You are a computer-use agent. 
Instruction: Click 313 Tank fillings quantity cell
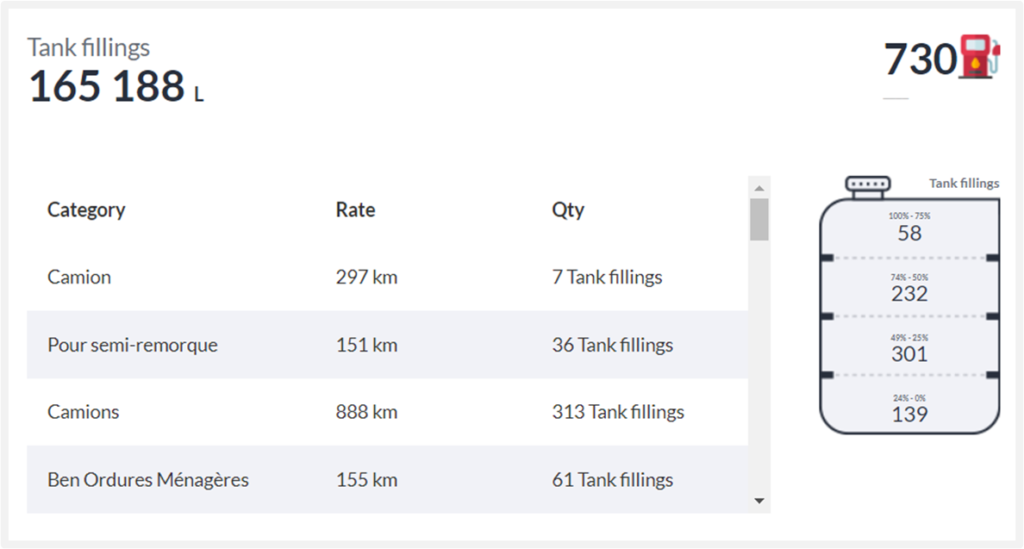coord(618,412)
